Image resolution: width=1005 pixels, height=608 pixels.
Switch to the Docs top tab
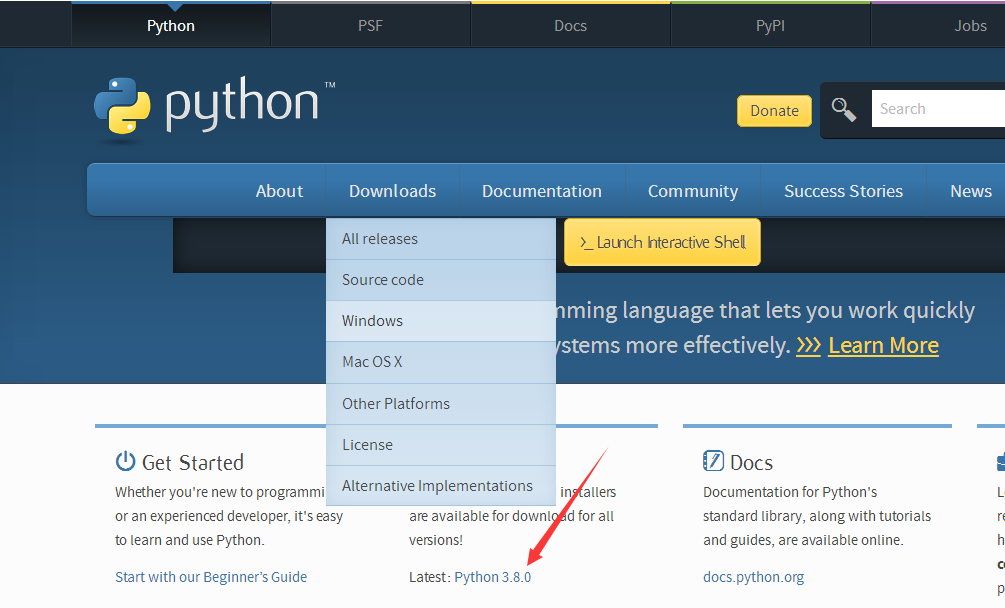(570, 26)
